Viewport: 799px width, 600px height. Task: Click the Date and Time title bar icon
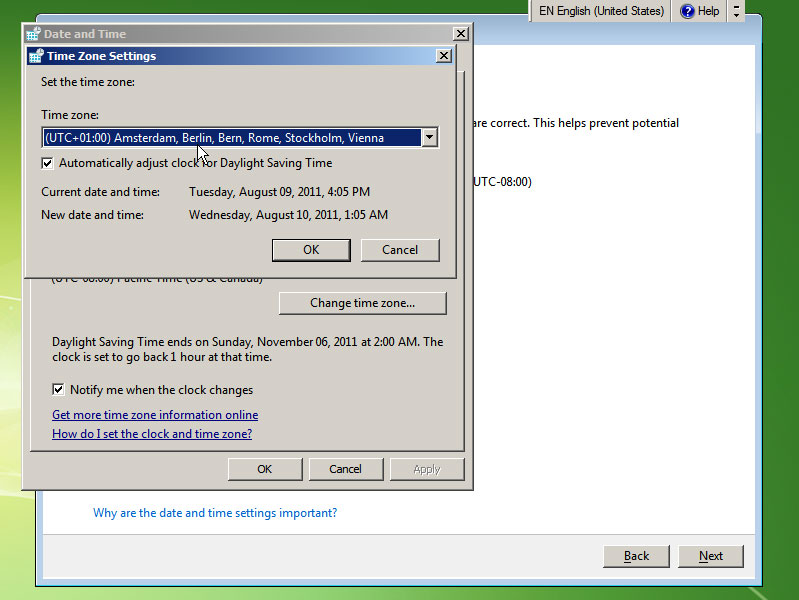pos(33,34)
